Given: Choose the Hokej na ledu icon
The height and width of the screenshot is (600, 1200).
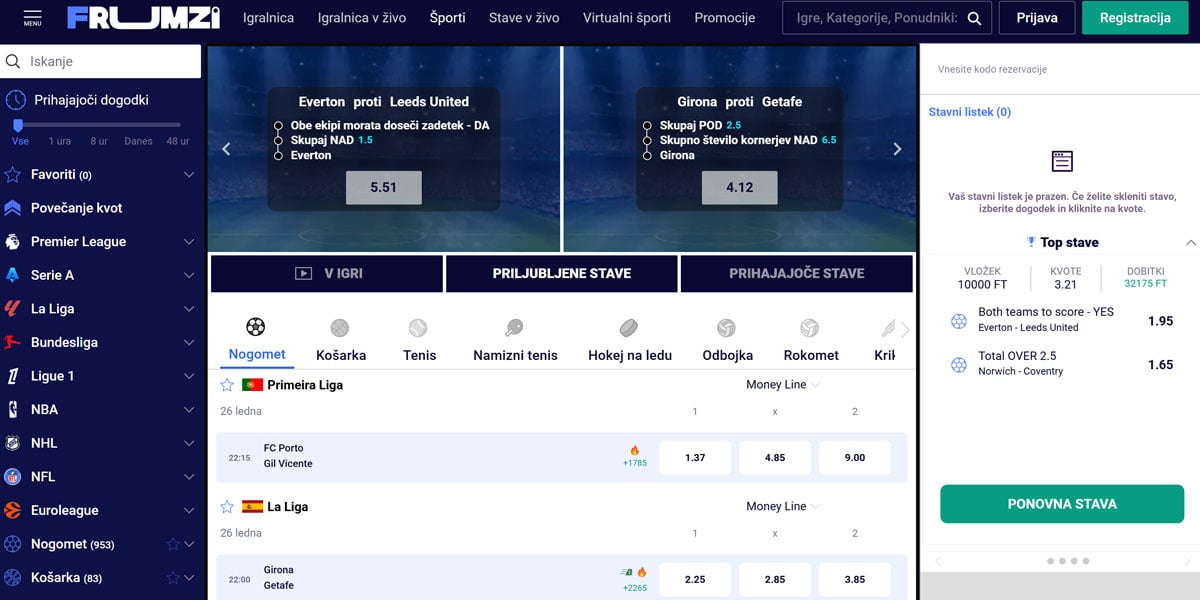Looking at the screenshot, I should pyautogui.click(x=629, y=328).
